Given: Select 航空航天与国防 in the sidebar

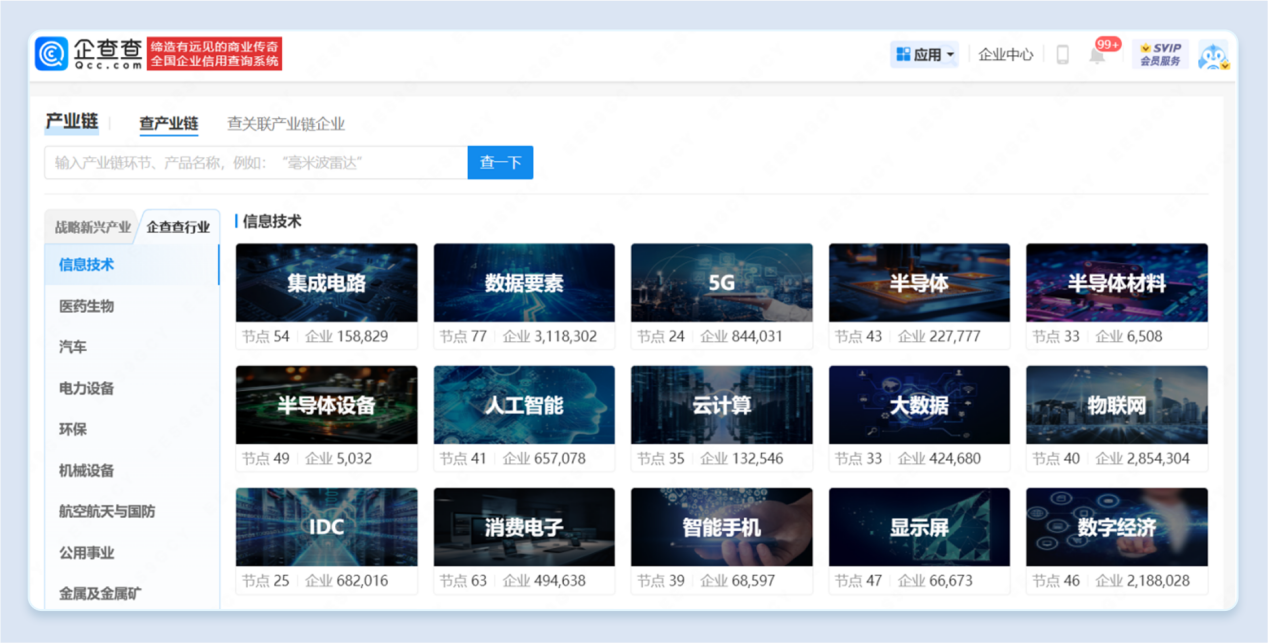Looking at the screenshot, I should (107, 511).
